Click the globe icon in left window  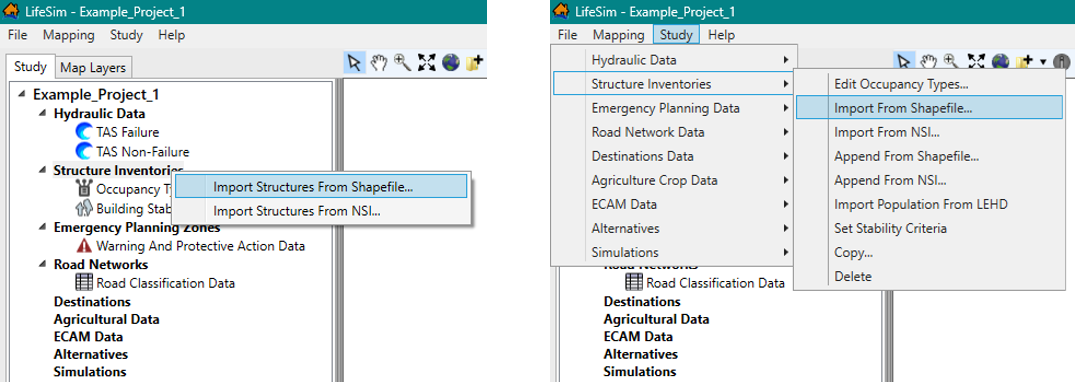pyautogui.click(x=450, y=63)
